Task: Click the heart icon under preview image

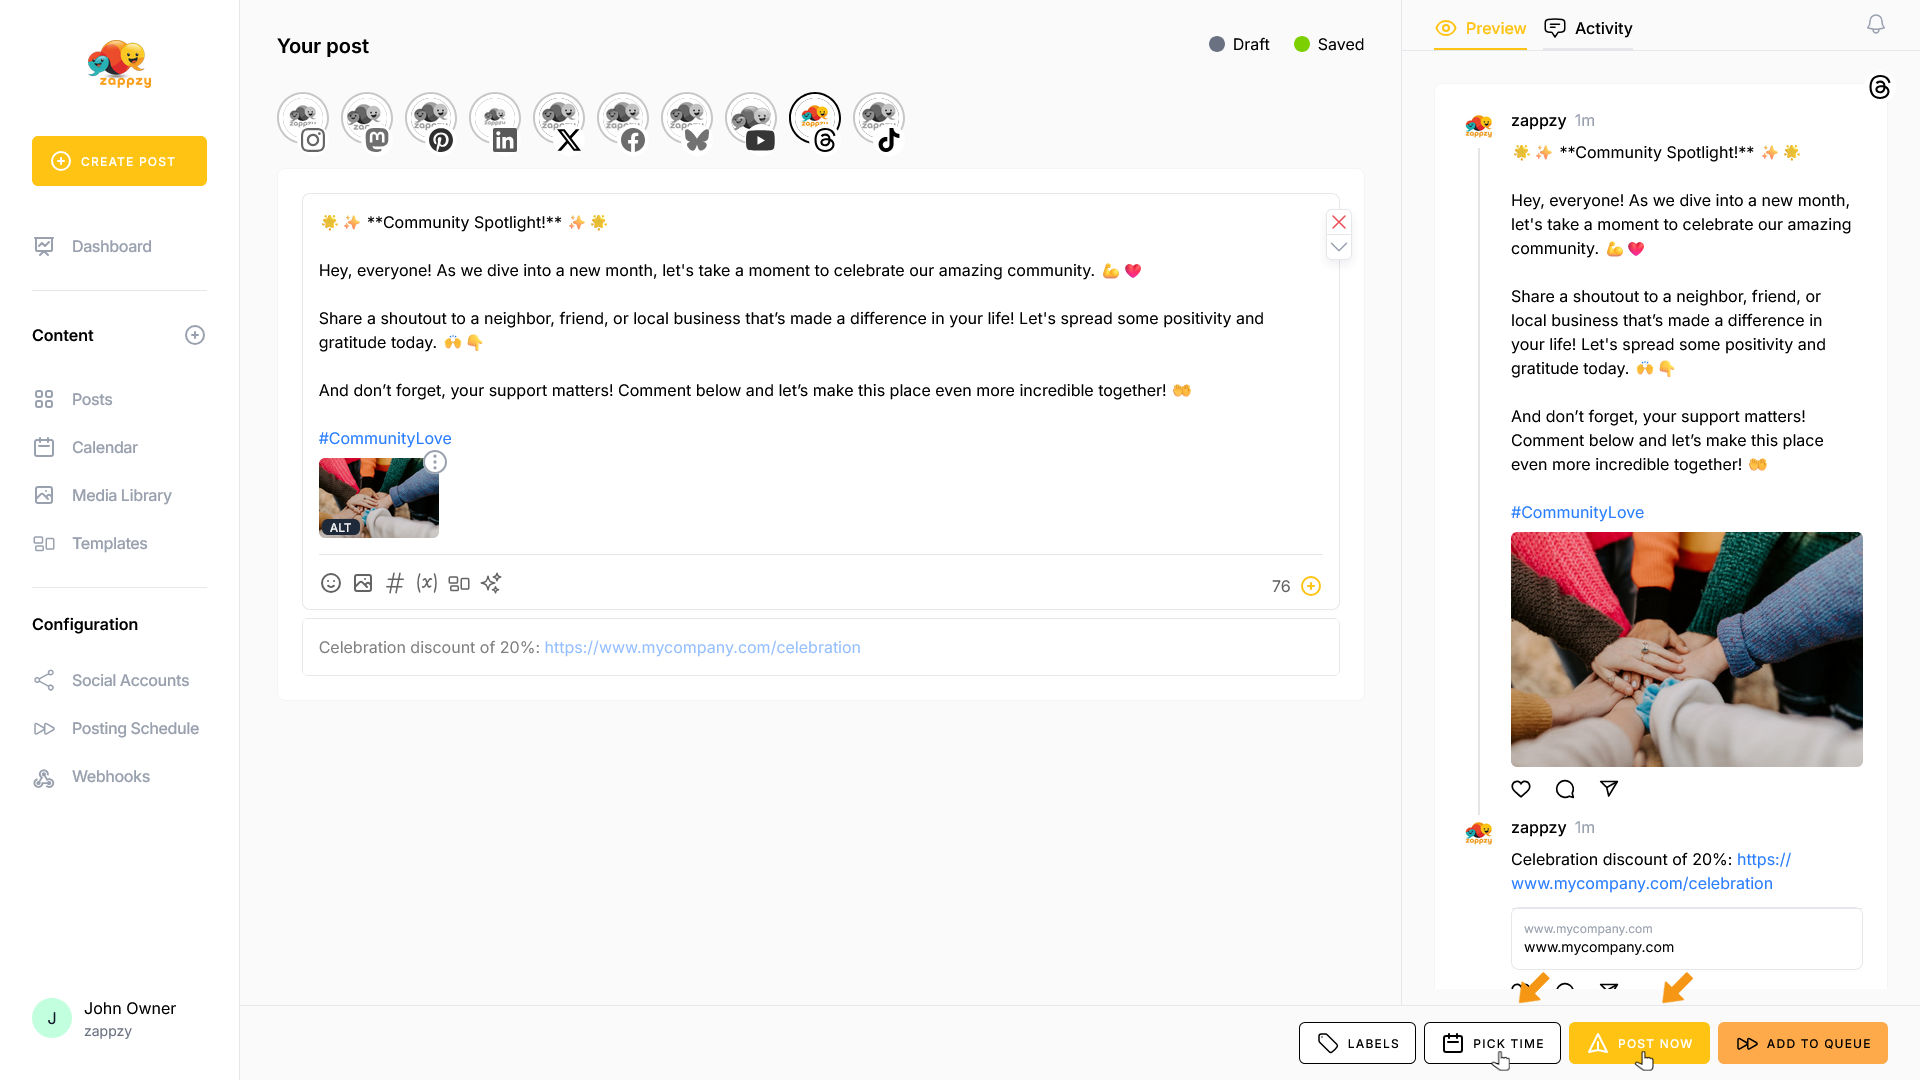Action: (1521, 789)
